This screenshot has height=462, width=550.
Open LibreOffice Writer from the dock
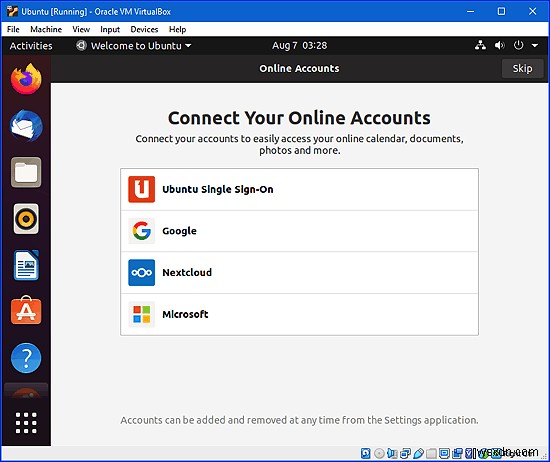click(26, 265)
